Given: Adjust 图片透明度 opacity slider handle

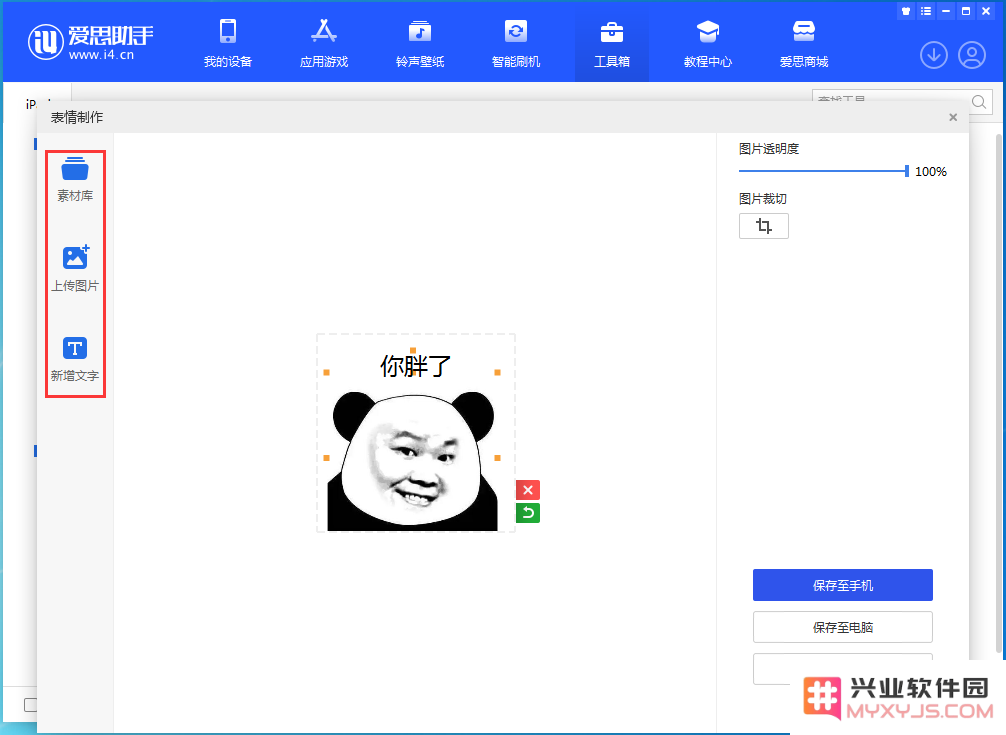Looking at the screenshot, I should 907,171.
